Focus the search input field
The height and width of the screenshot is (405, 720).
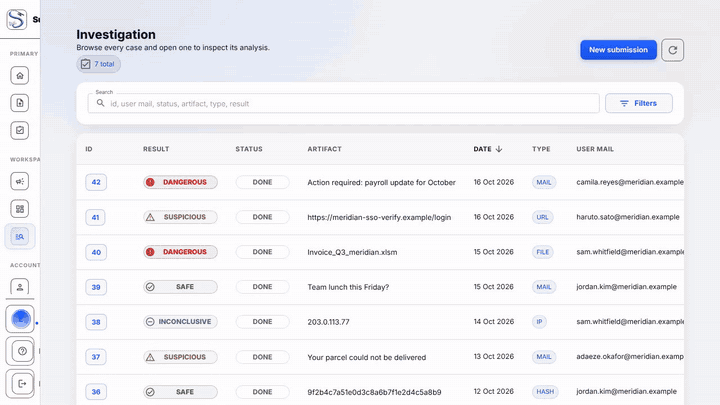[x=343, y=103]
